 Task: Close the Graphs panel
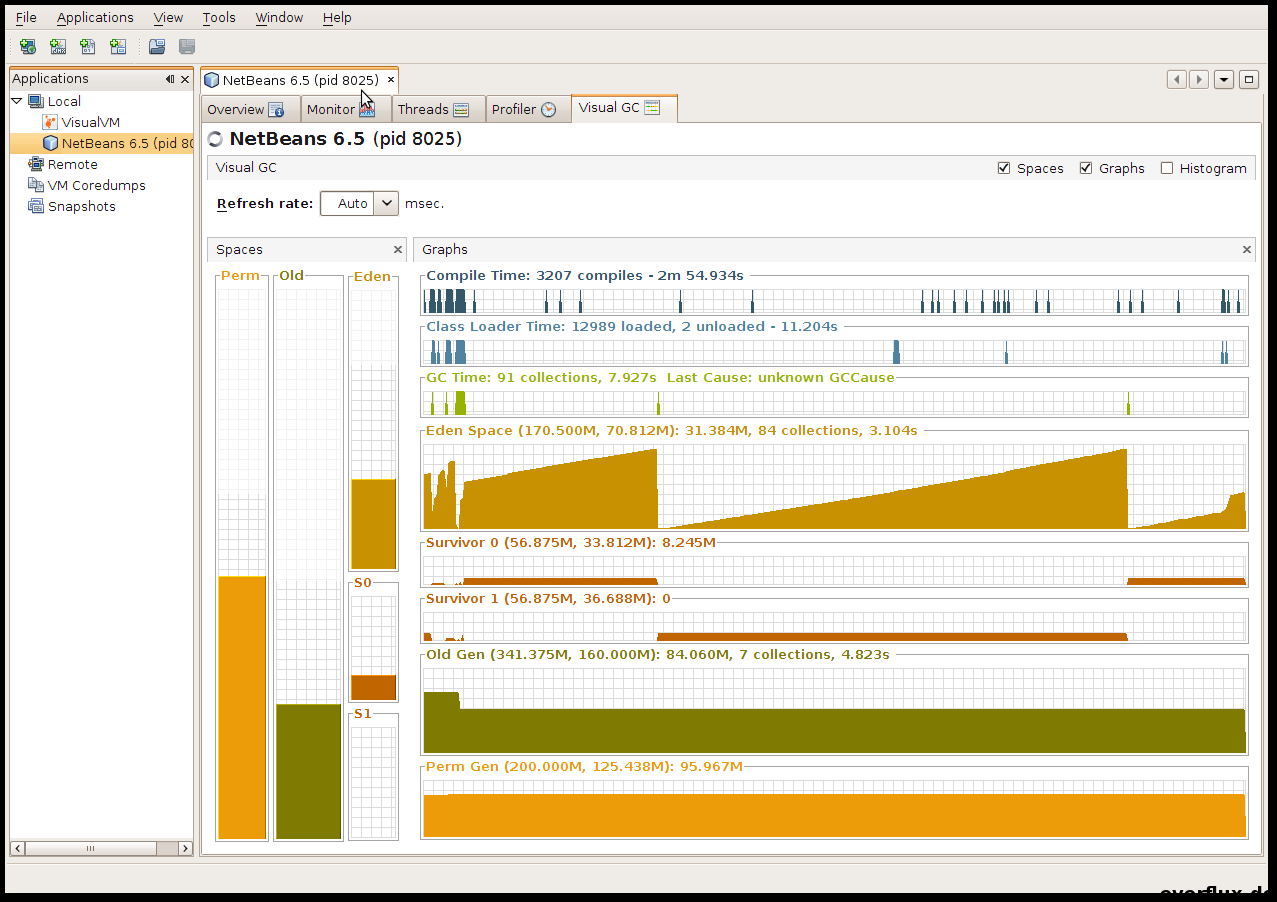click(1246, 249)
